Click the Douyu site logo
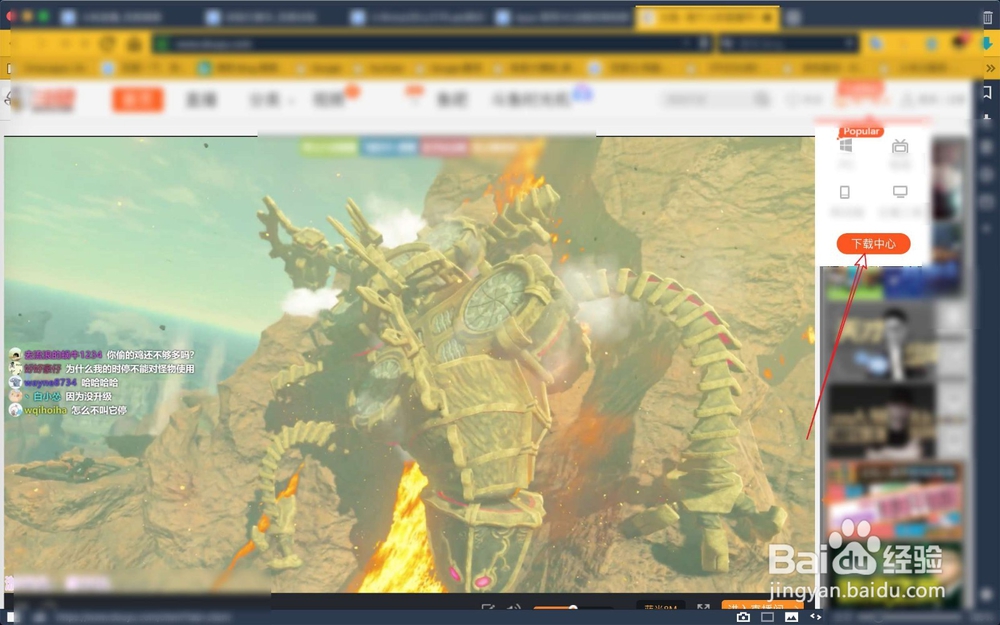The image size is (1000, 625). [x=42, y=99]
